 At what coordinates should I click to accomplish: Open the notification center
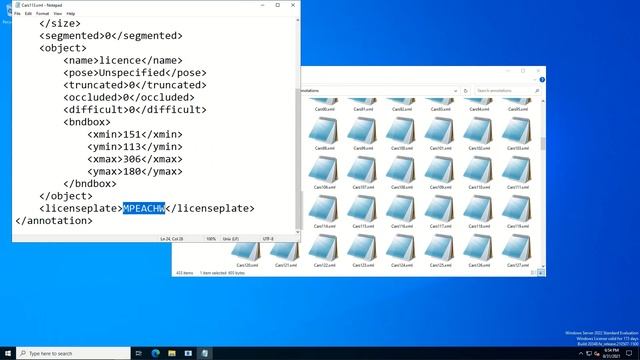629,353
